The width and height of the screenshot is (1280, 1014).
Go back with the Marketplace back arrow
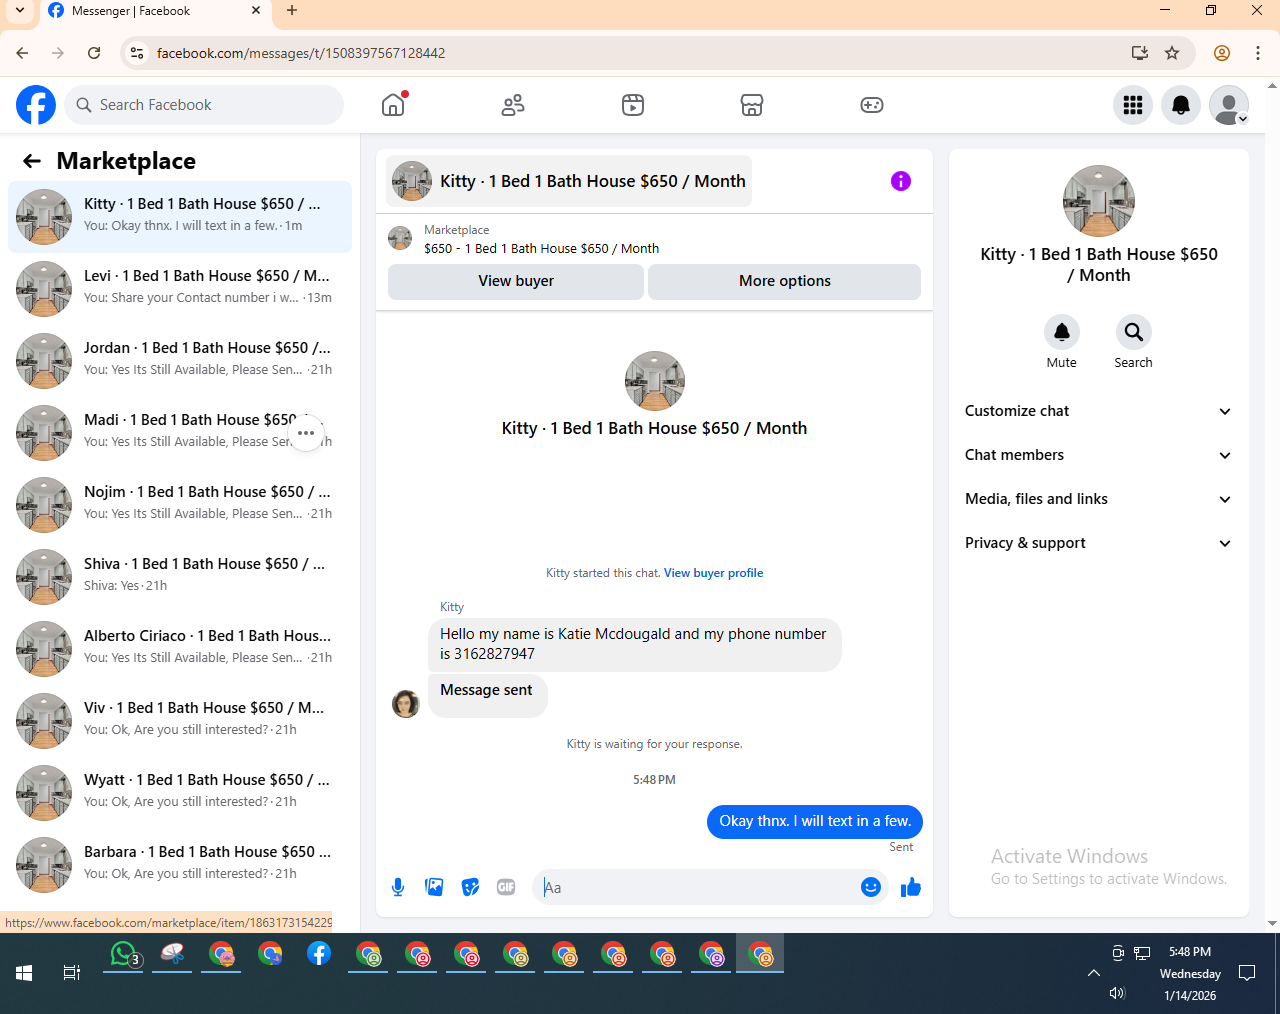pyautogui.click(x=32, y=161)
